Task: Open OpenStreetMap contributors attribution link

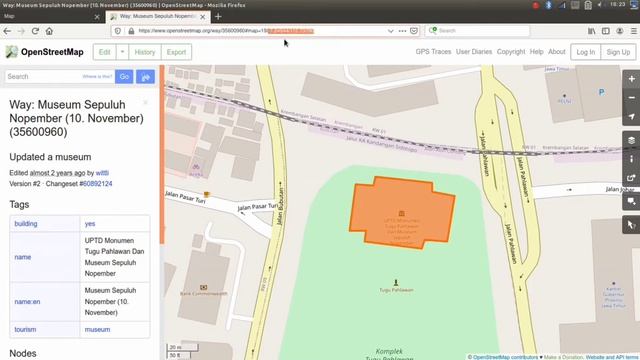Action: [505, 357]
